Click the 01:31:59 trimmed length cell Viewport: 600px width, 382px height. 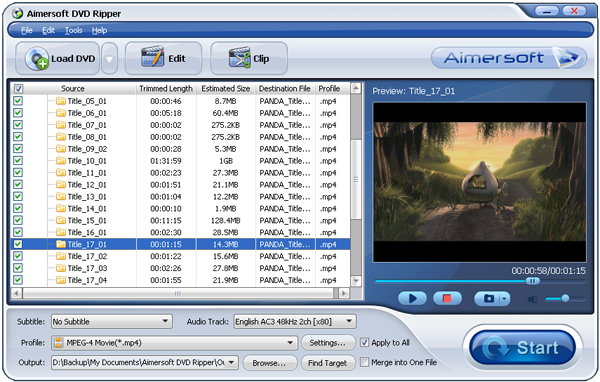point(166,161)
